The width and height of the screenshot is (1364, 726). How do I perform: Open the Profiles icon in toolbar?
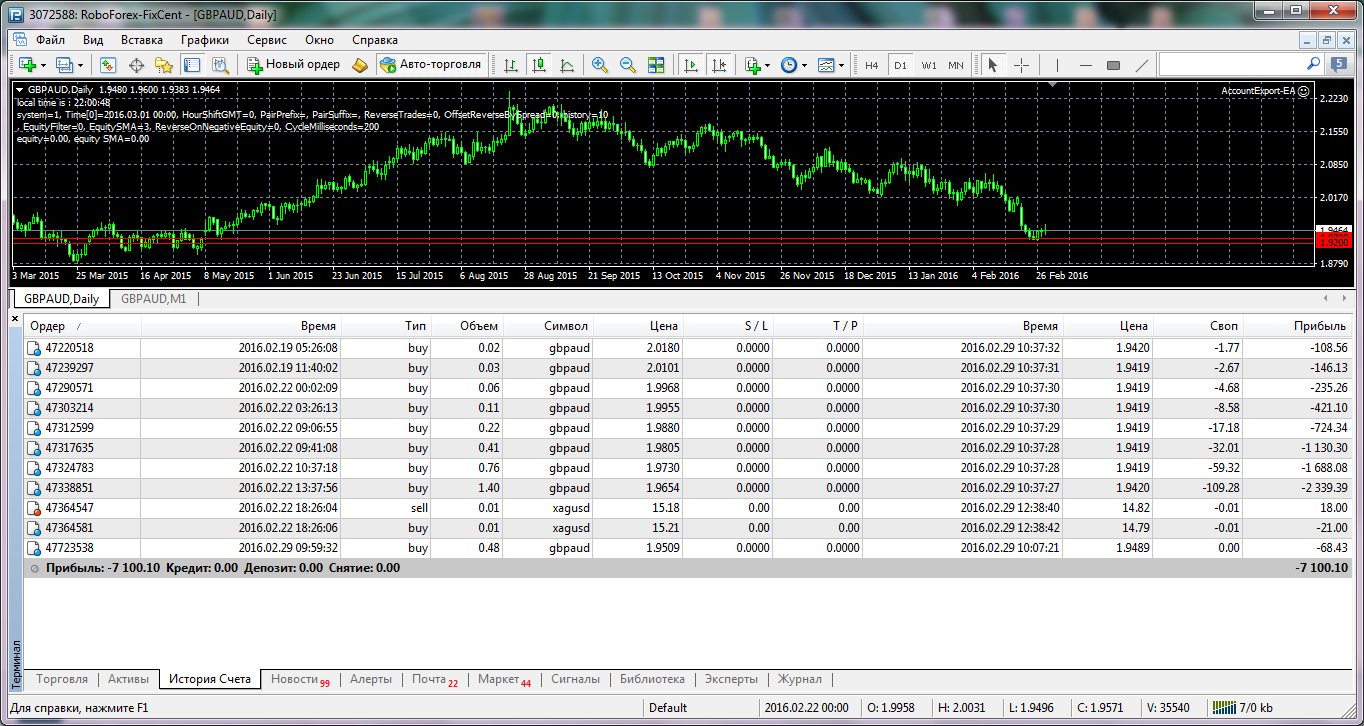tap(65, 64)
